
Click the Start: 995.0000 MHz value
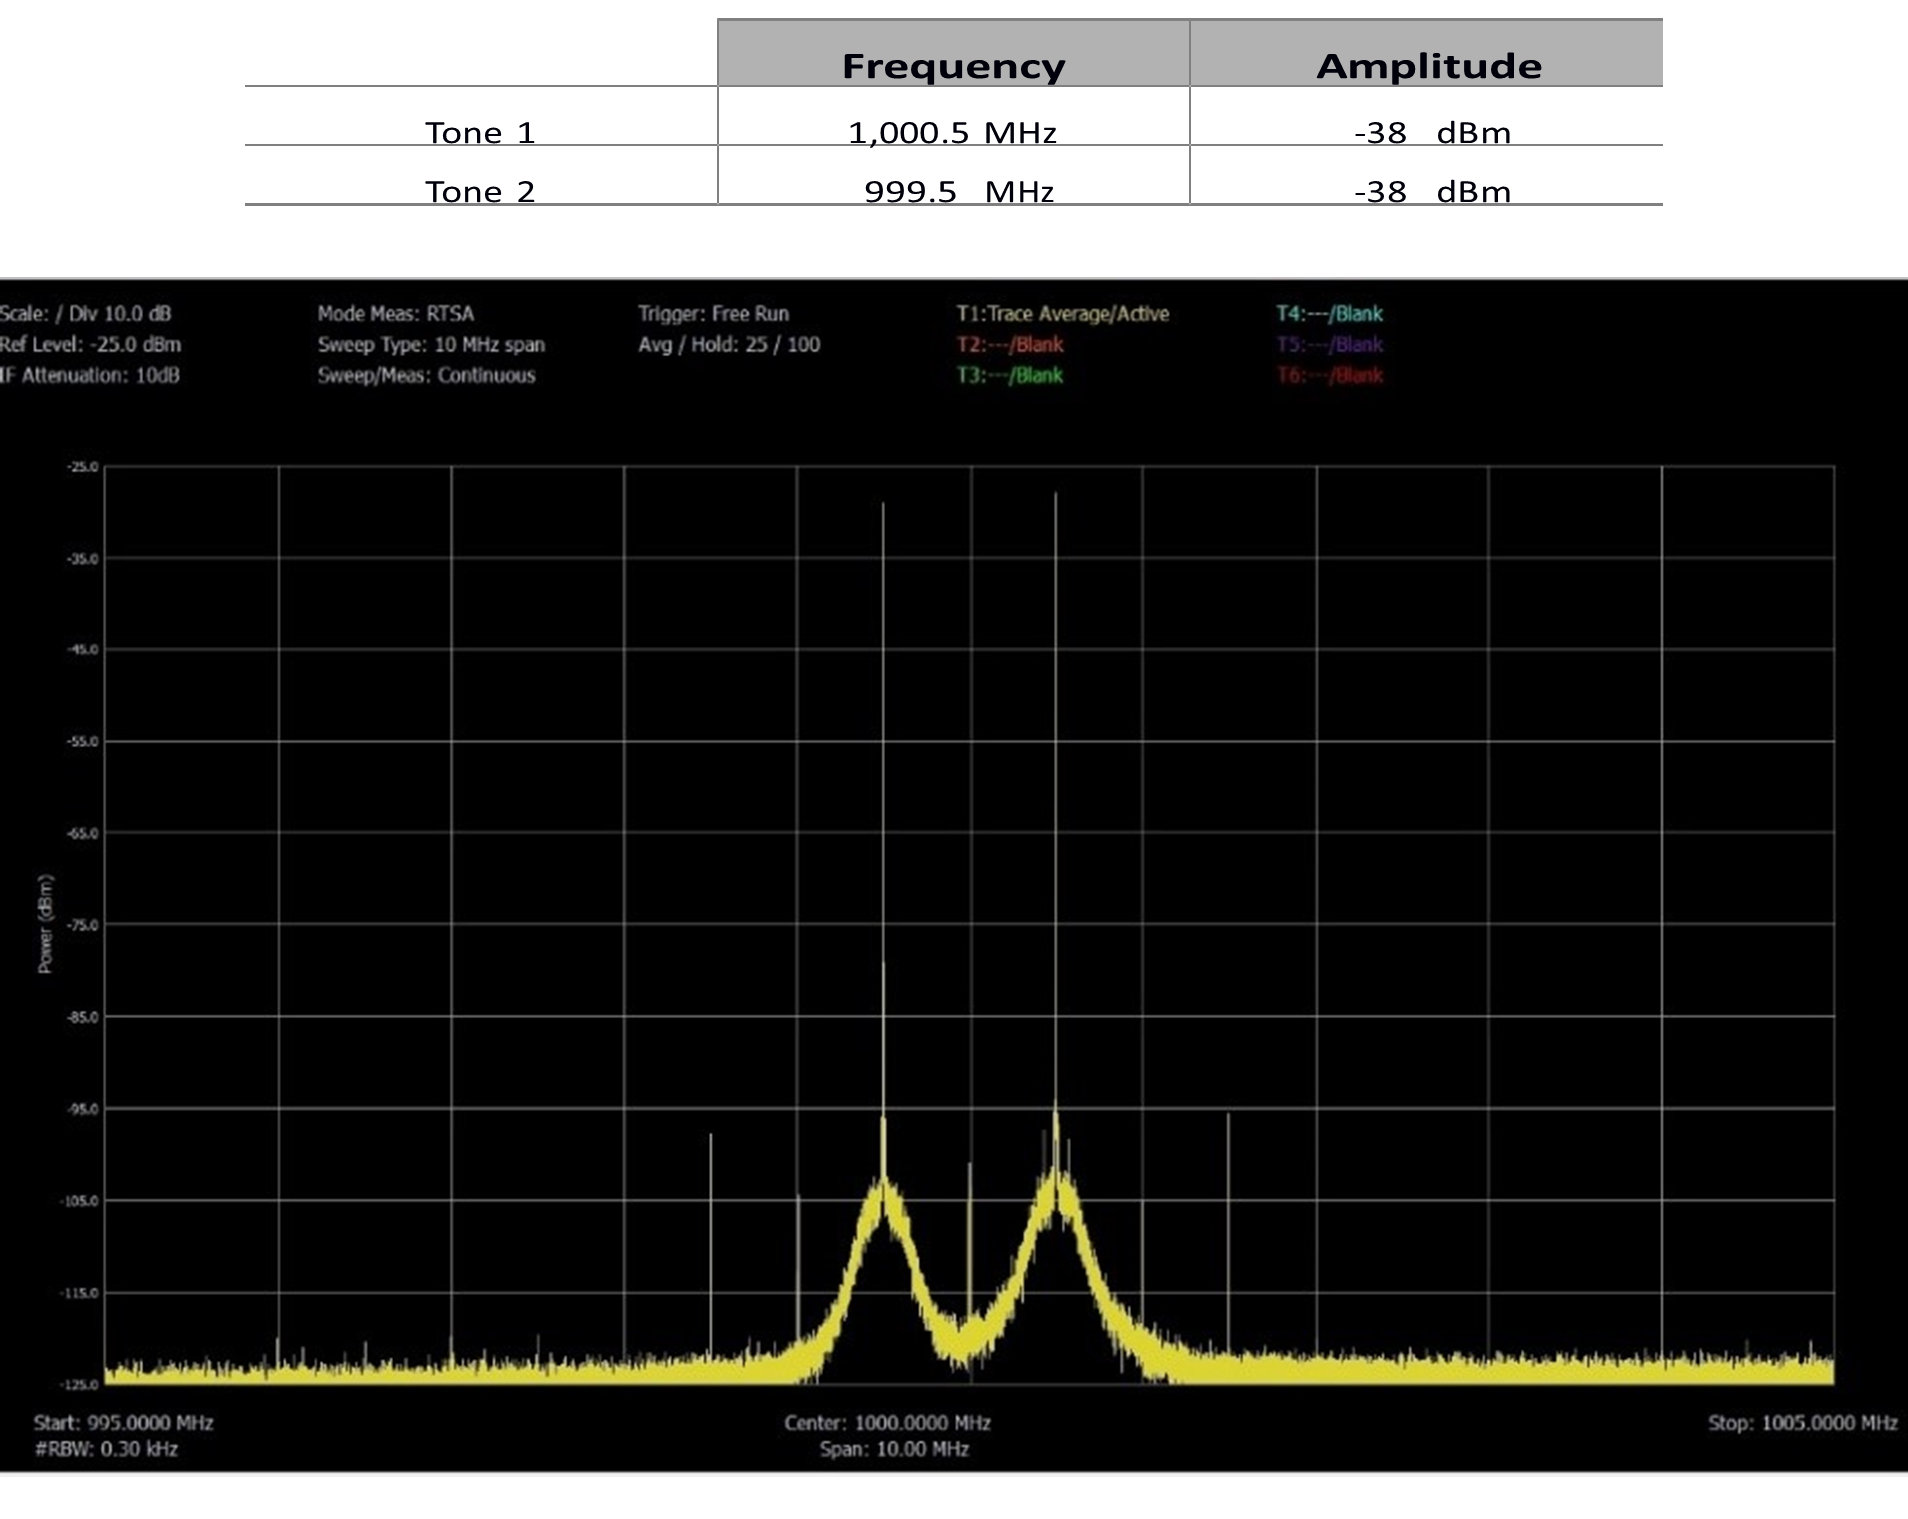(x=124, y=1422)
